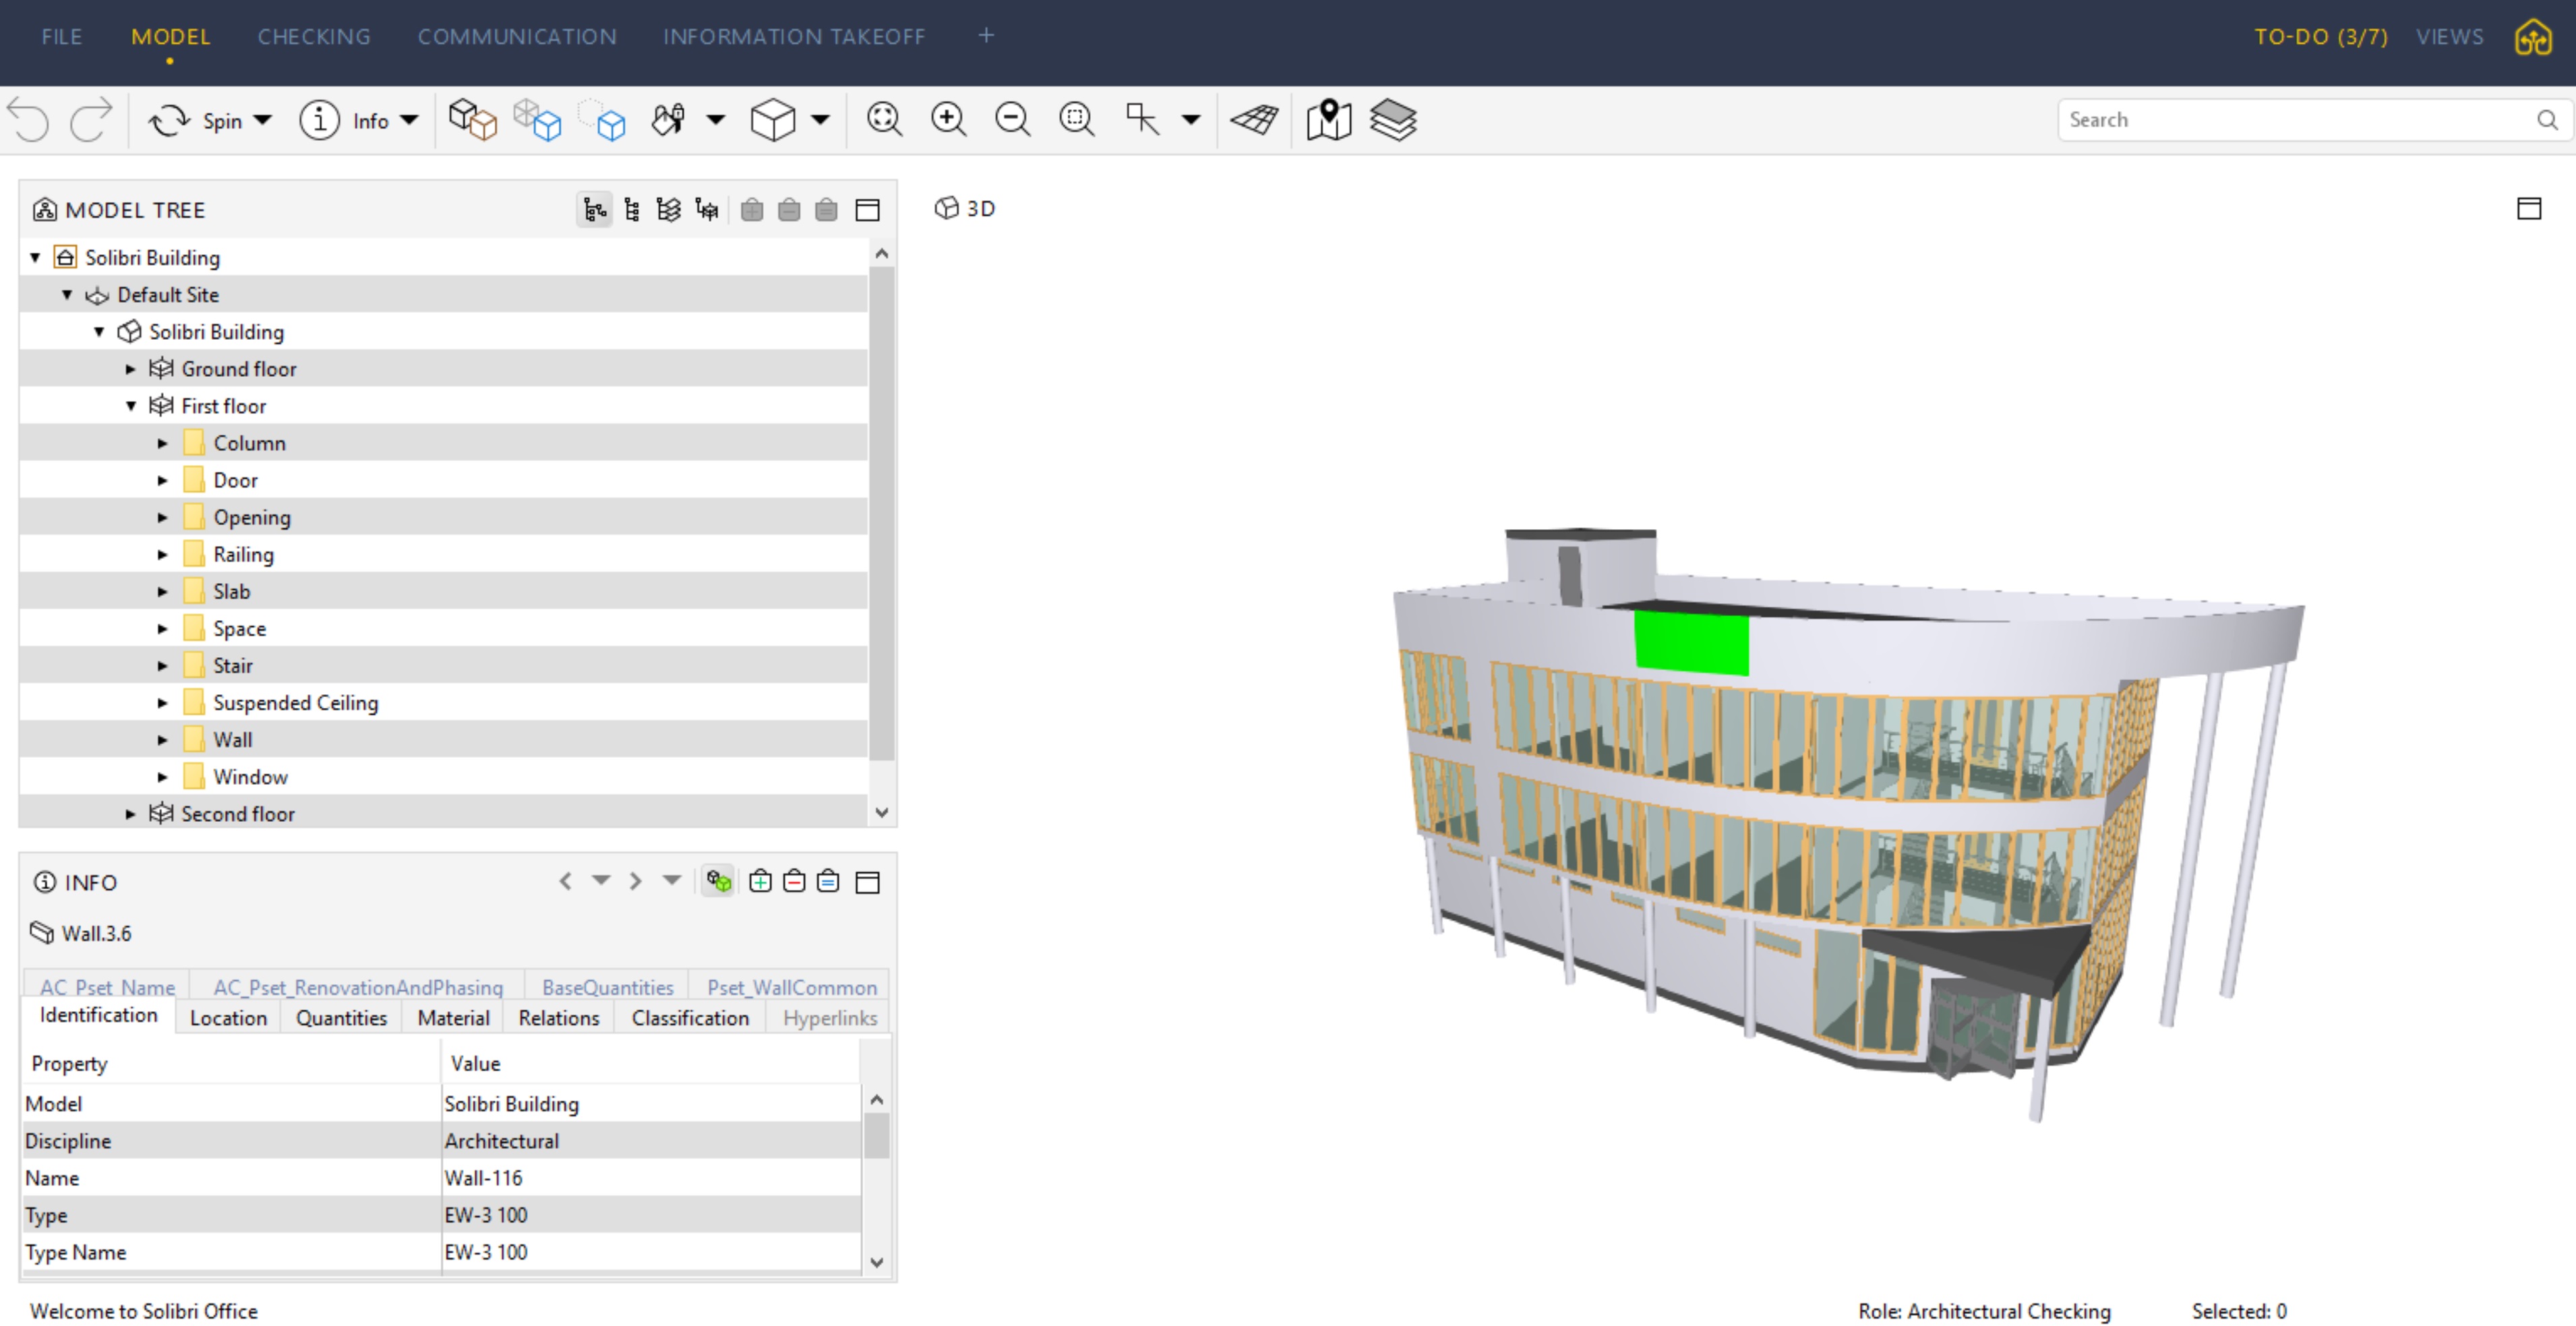Select the Stair tree item
Image resolution: width=2576 pixels, height=1326 pixels.
coord(232,666)
